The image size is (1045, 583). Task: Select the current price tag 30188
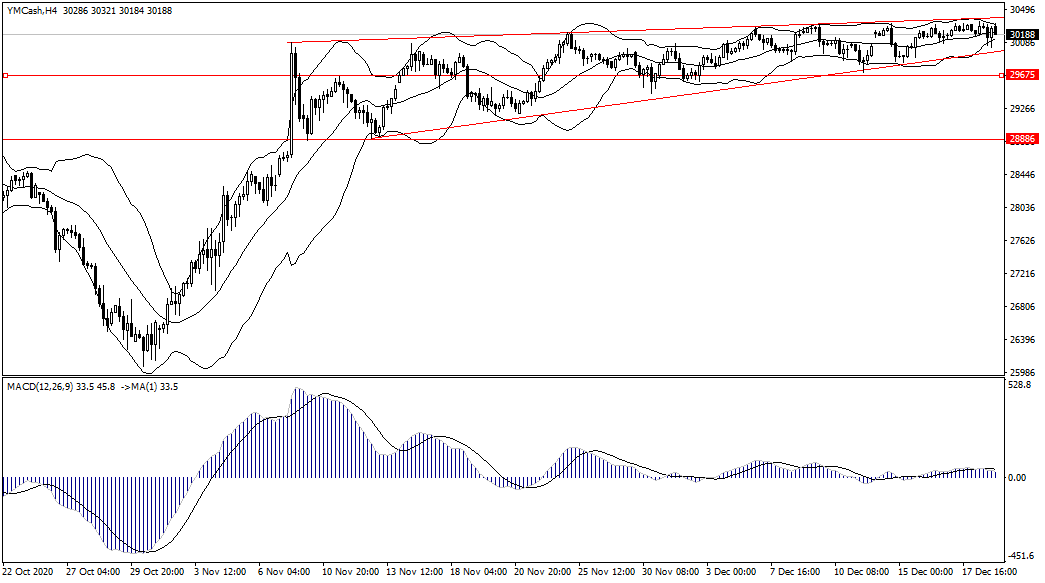[x=1020, y=34]
